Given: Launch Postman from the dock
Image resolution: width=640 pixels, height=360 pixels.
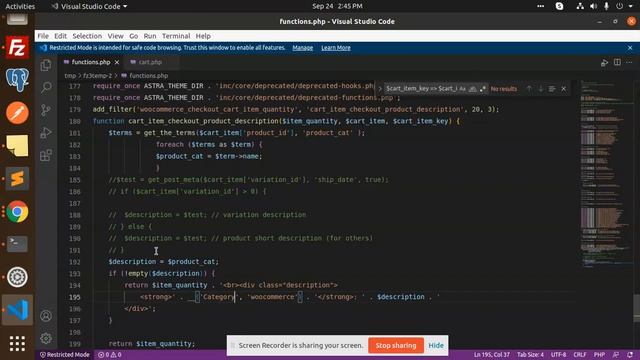Looking at the screenshot, I should 17,113.
